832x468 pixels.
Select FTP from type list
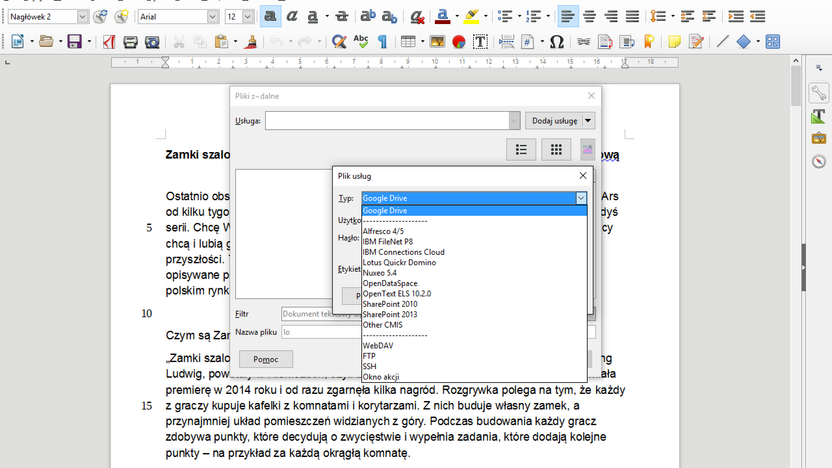474,356
